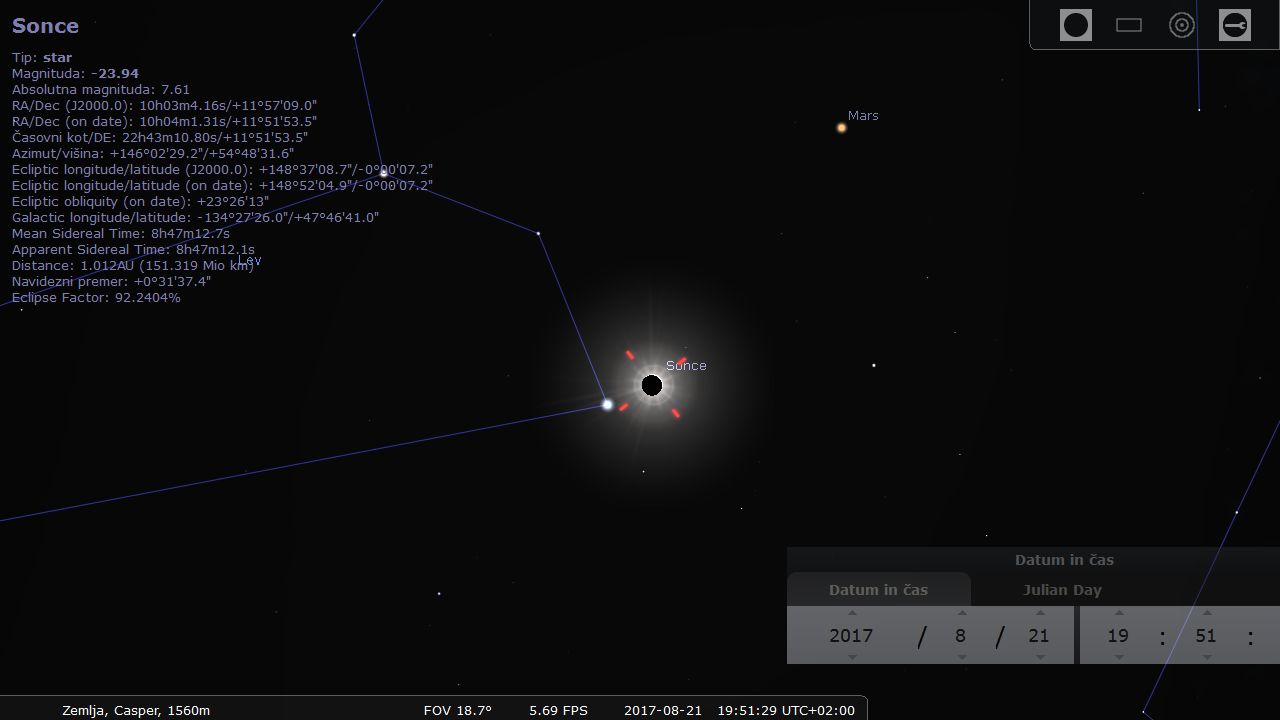Viewport: 1280px width, 720px height.
Task: Increase the hour with up arrow
Action: tap(1119, 613)
